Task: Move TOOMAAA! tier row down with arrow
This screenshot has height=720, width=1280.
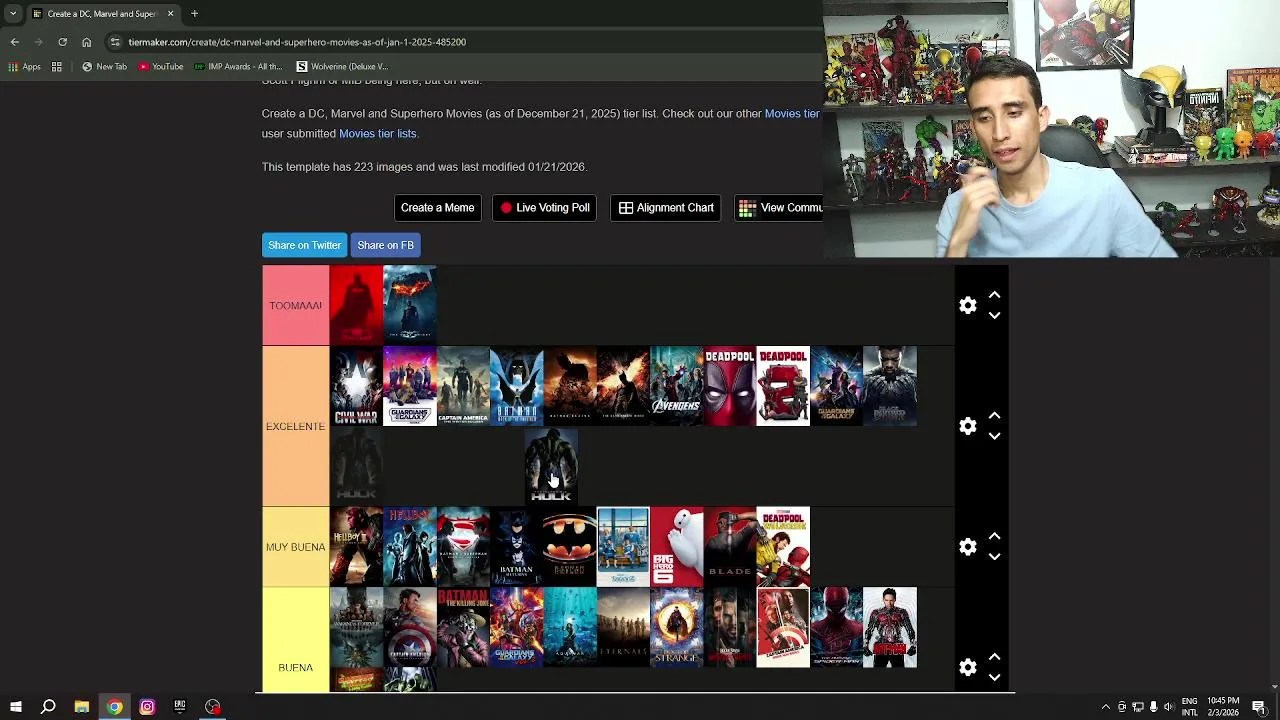Action: click(x=994, y=316)
